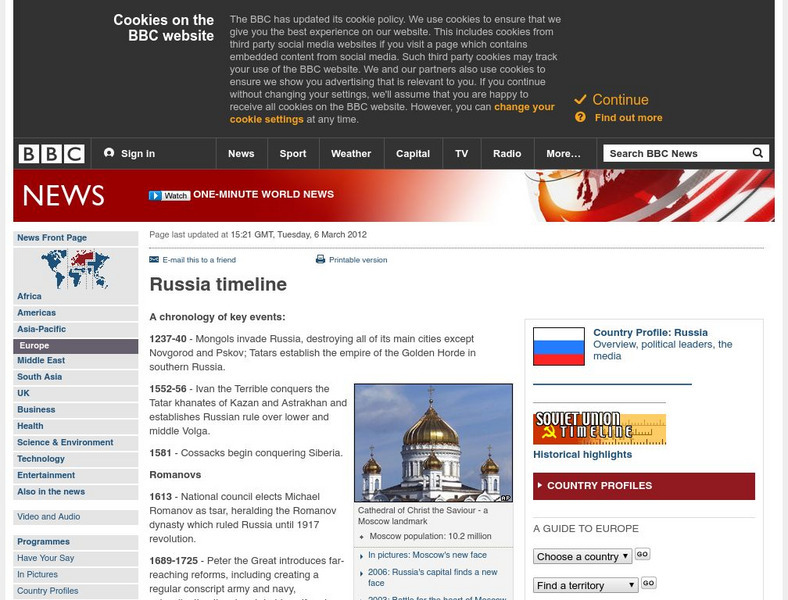Click the Watch play badge
This screenshot has height=600, width=788.
coord(169,195)
